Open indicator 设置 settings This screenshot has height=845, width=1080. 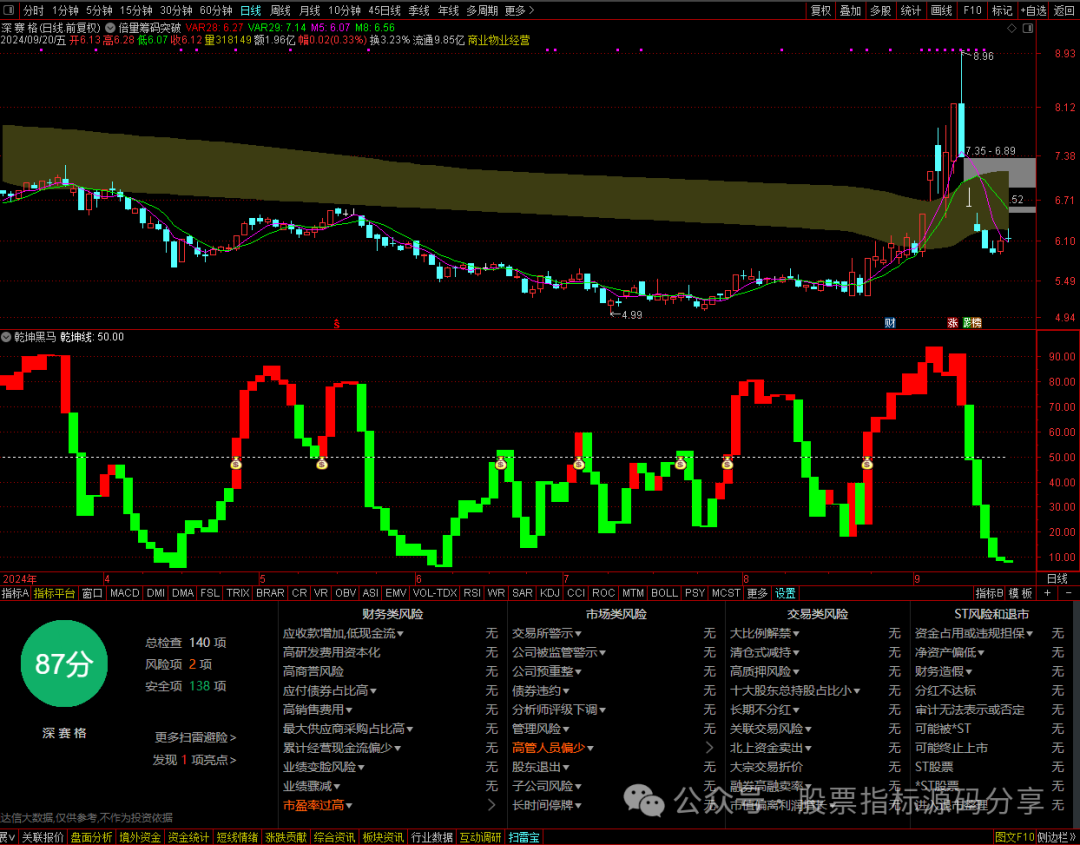[785, 593]
